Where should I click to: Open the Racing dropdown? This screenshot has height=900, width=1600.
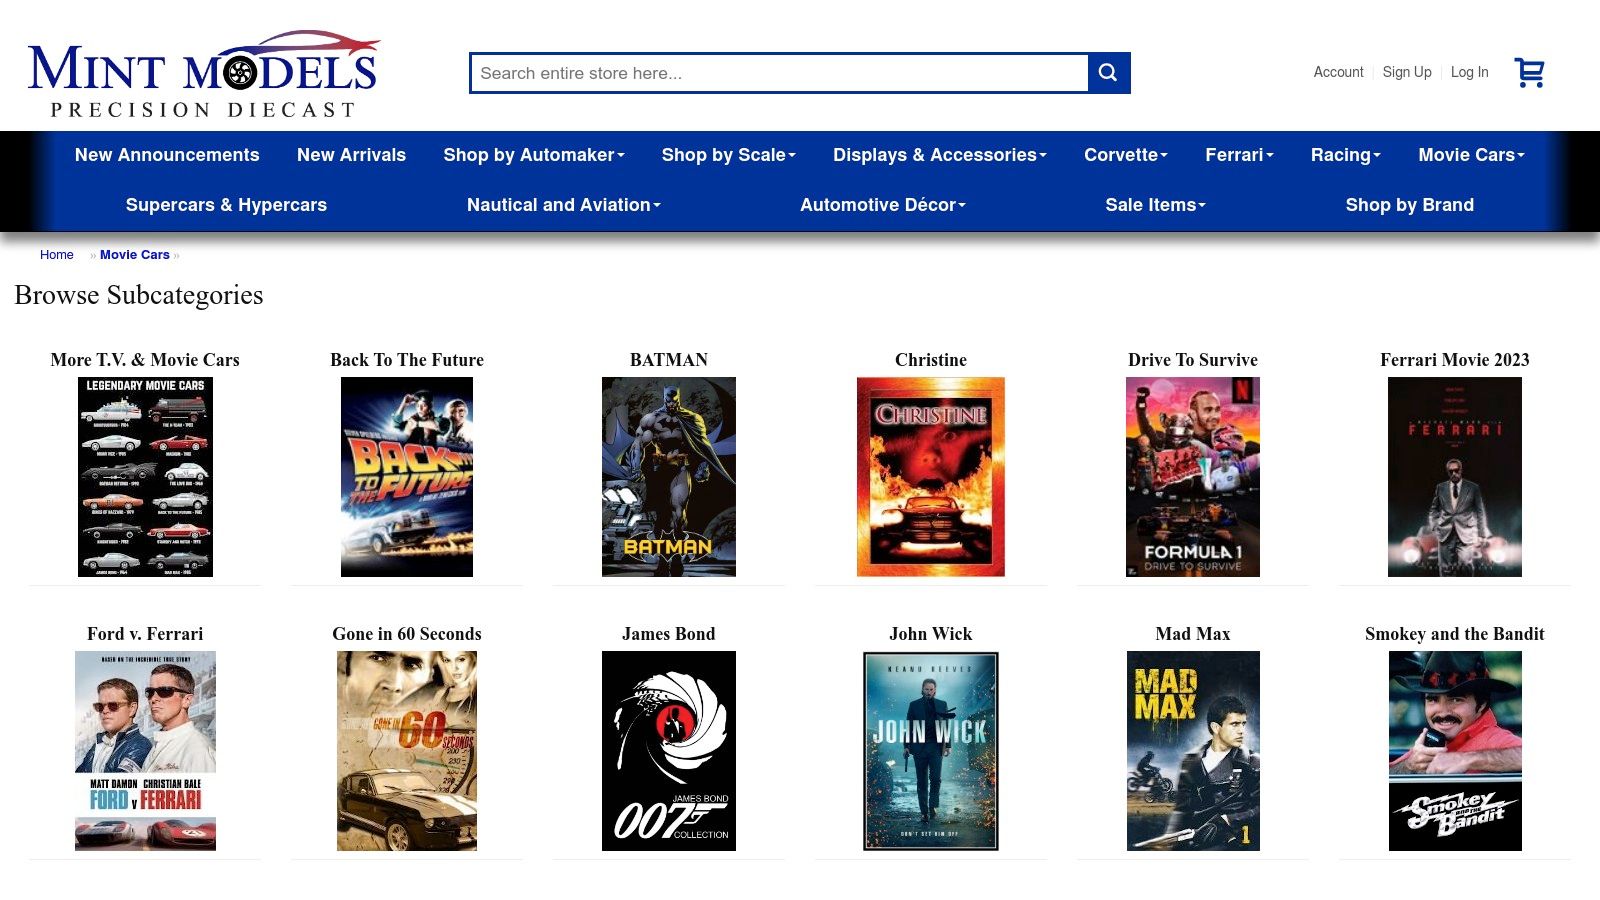tap(1345, 155)
